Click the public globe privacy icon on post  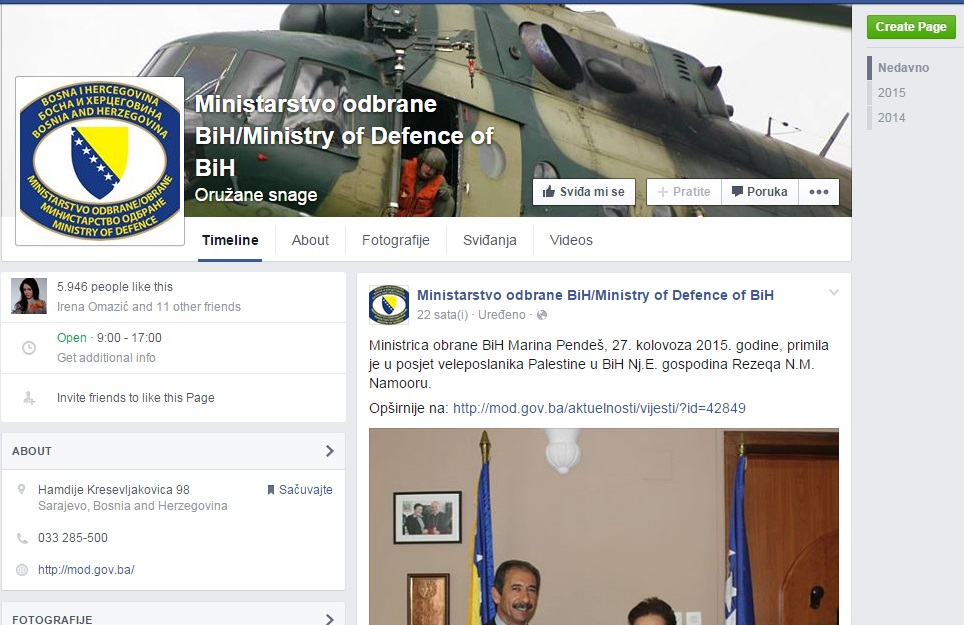pos(542,315)
